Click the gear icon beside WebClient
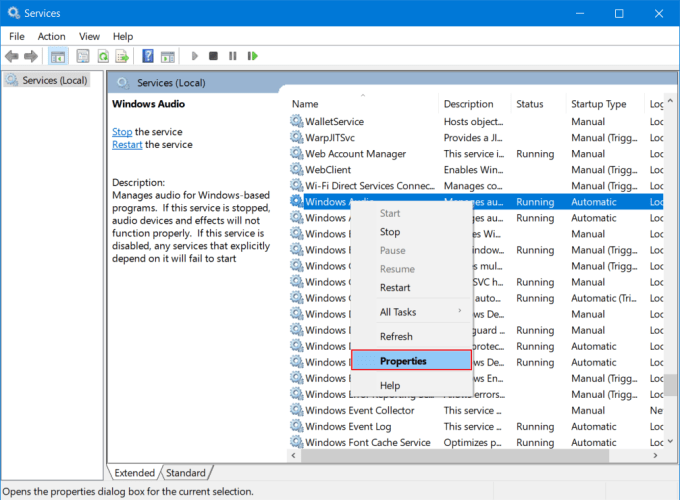The height and width of the screenshot is (500, 680). pos(297,169)
